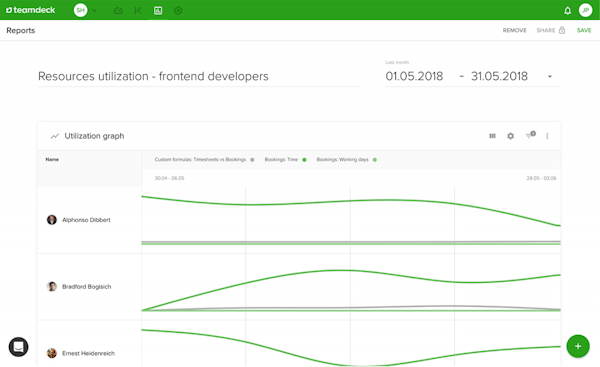Viewport: 600px width, 367px height.
Task: Toggle Bookings: Time series
Action: coord(285,160)
